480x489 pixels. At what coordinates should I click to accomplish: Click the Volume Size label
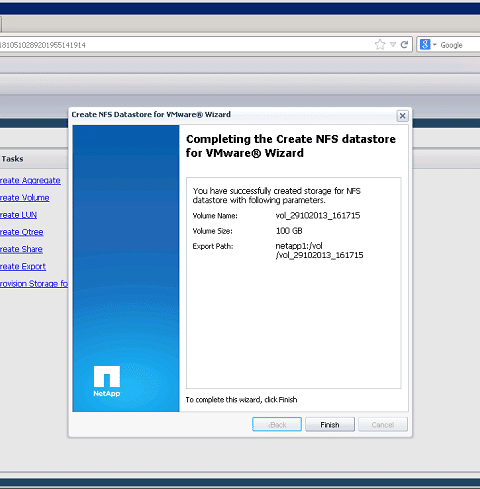coord(212,231)
